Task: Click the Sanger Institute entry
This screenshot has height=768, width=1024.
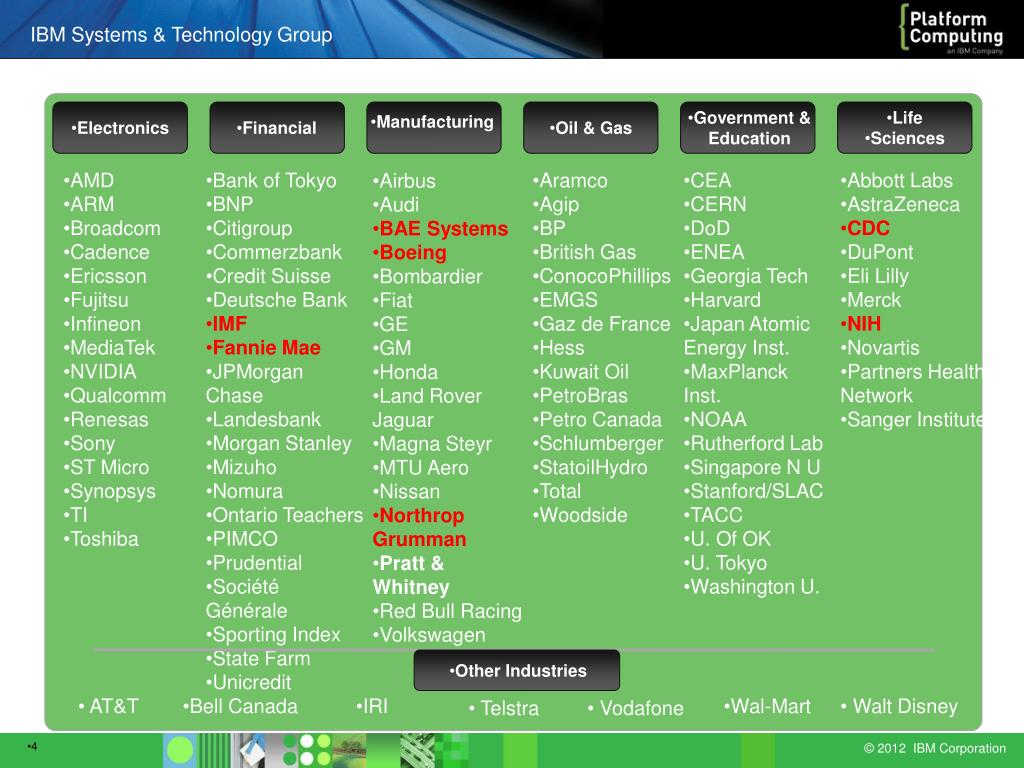Action: pos(912,419)
